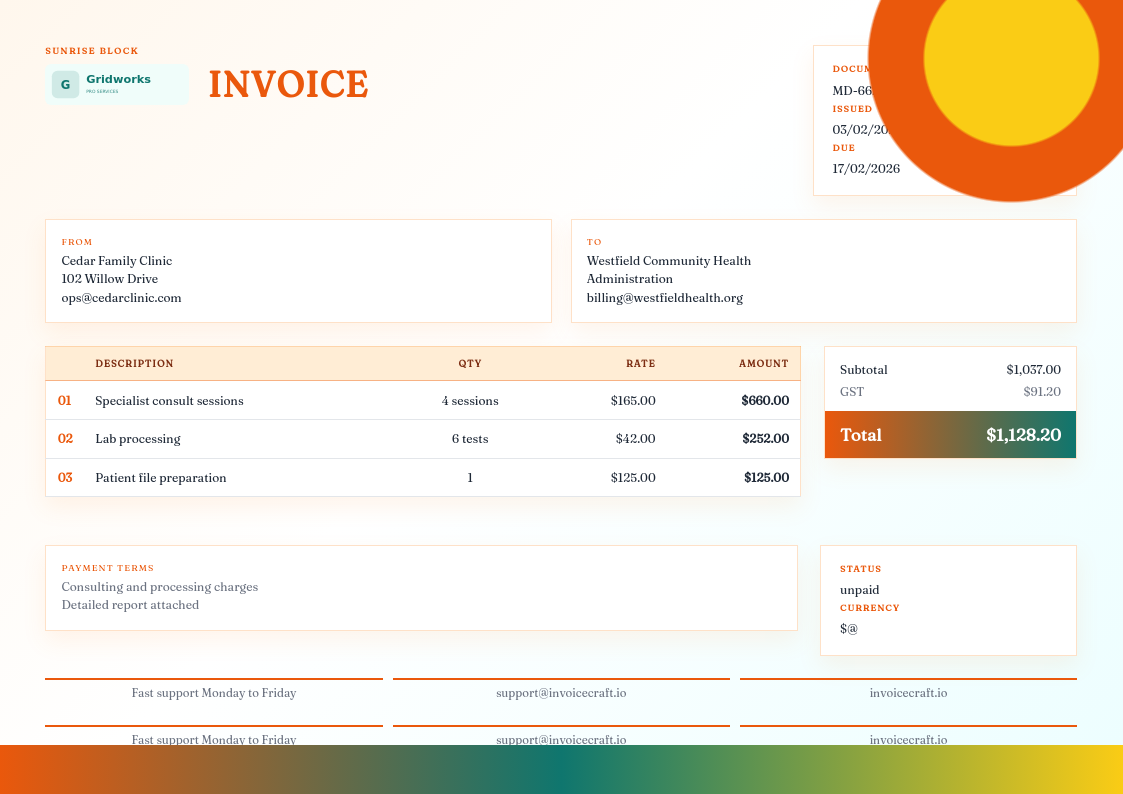The width and height of the screenshot is (1123, 794).
Task: Open the billing@westfieldhealth.org email
Action: coord(665,298)
